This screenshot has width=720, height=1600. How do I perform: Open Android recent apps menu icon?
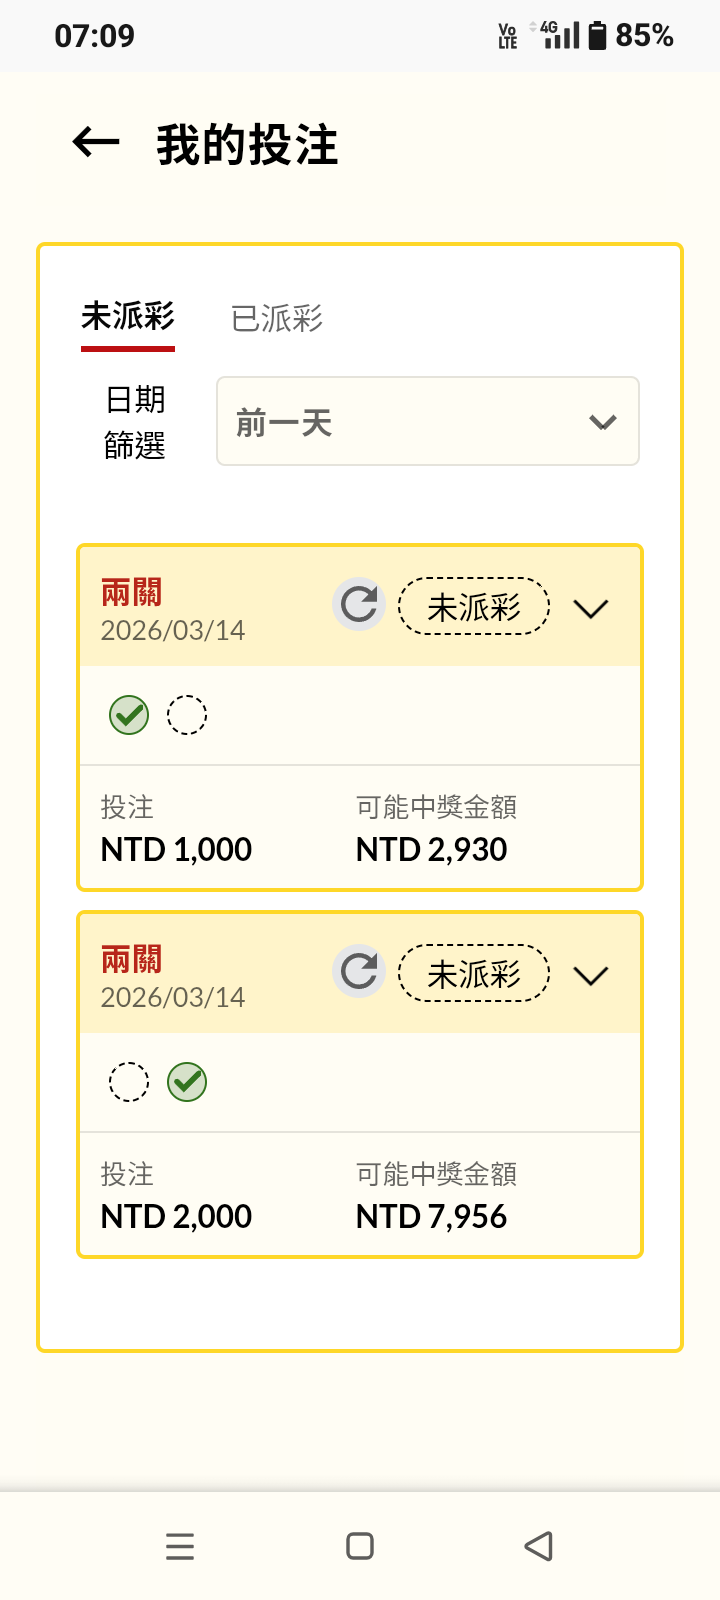(x=180, y=1546)
